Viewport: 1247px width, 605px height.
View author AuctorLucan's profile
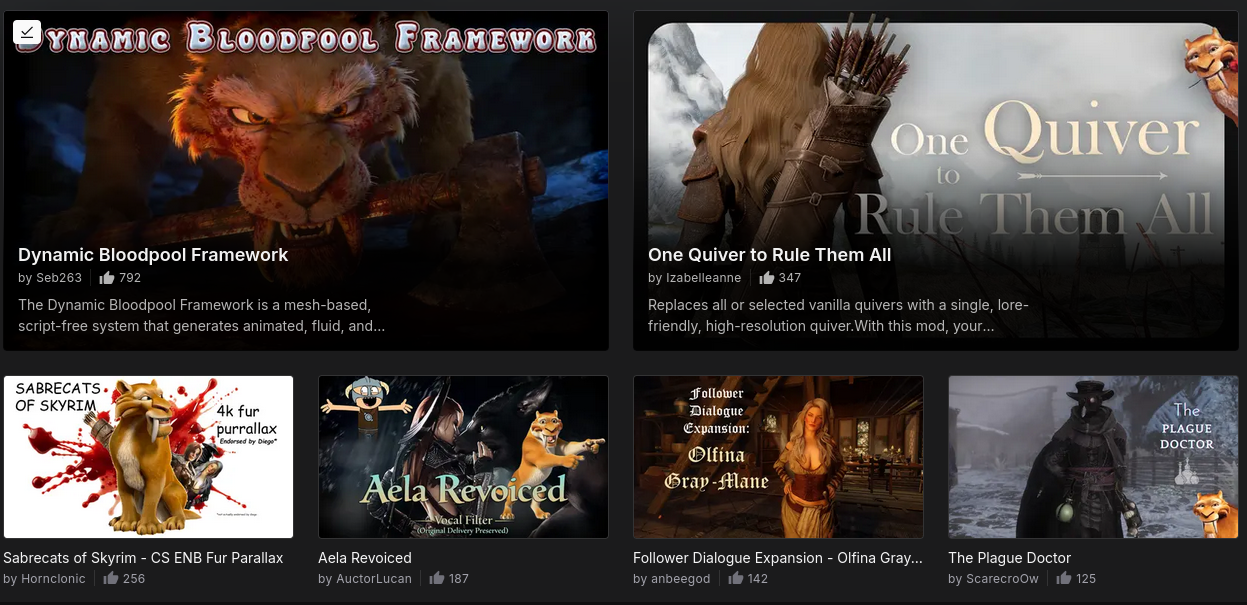tap(374, 579)
